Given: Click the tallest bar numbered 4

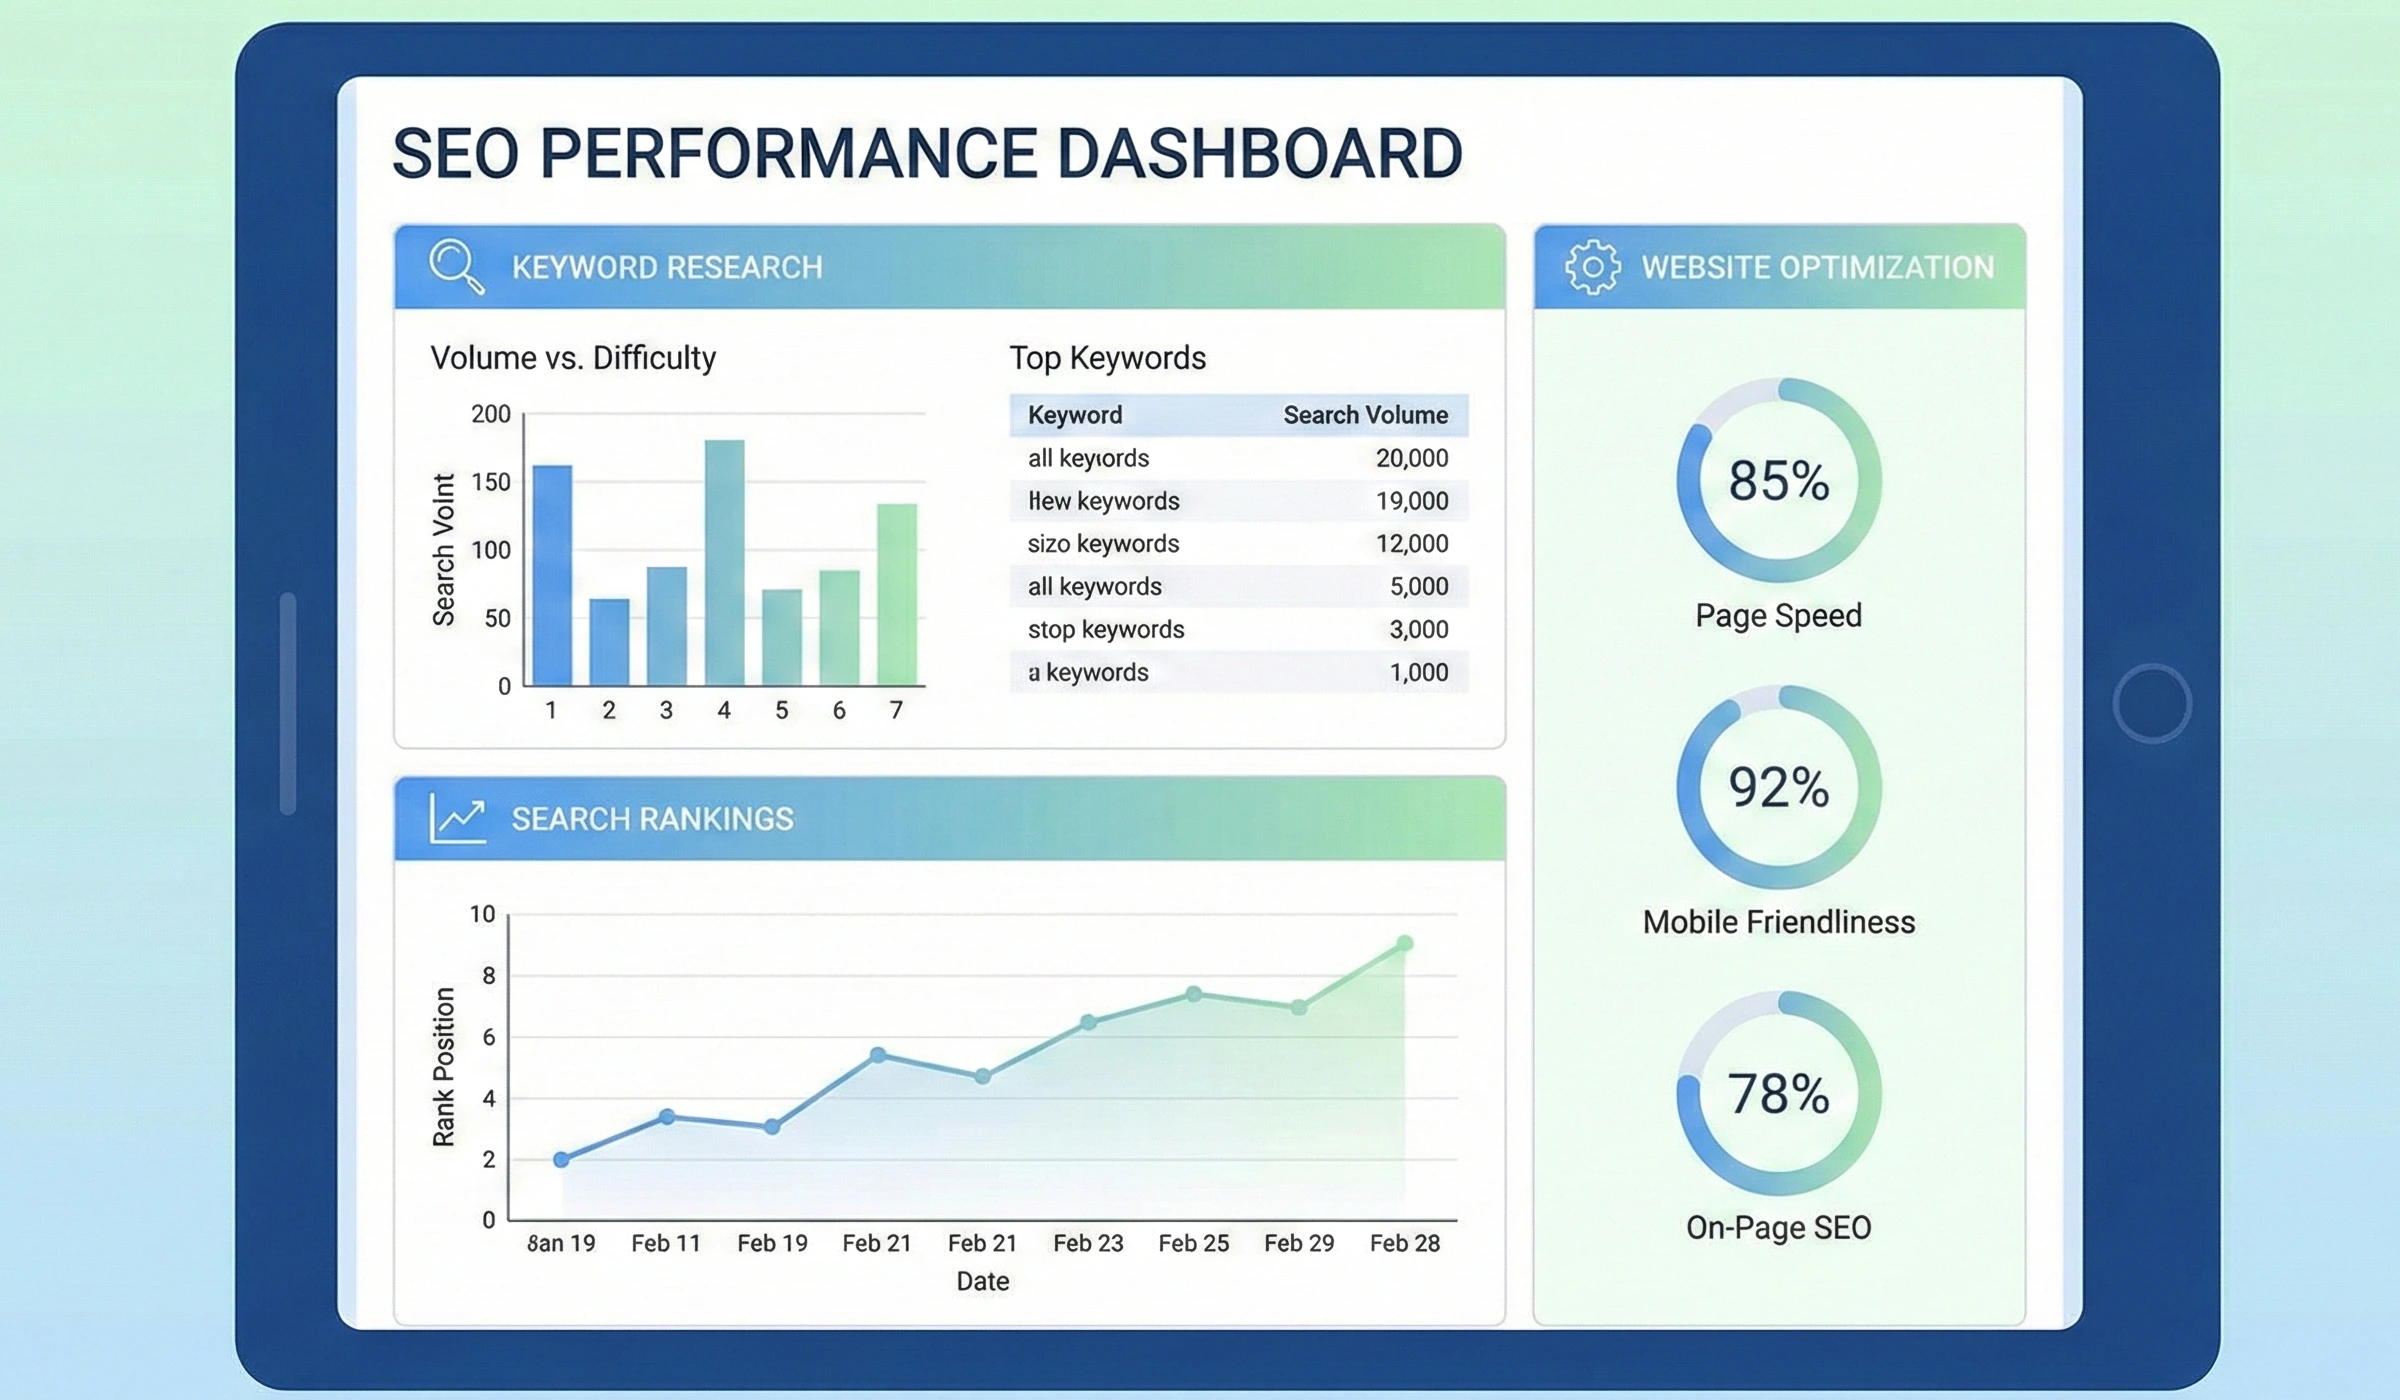Looking at the screenshot, I should click(724, 562).
